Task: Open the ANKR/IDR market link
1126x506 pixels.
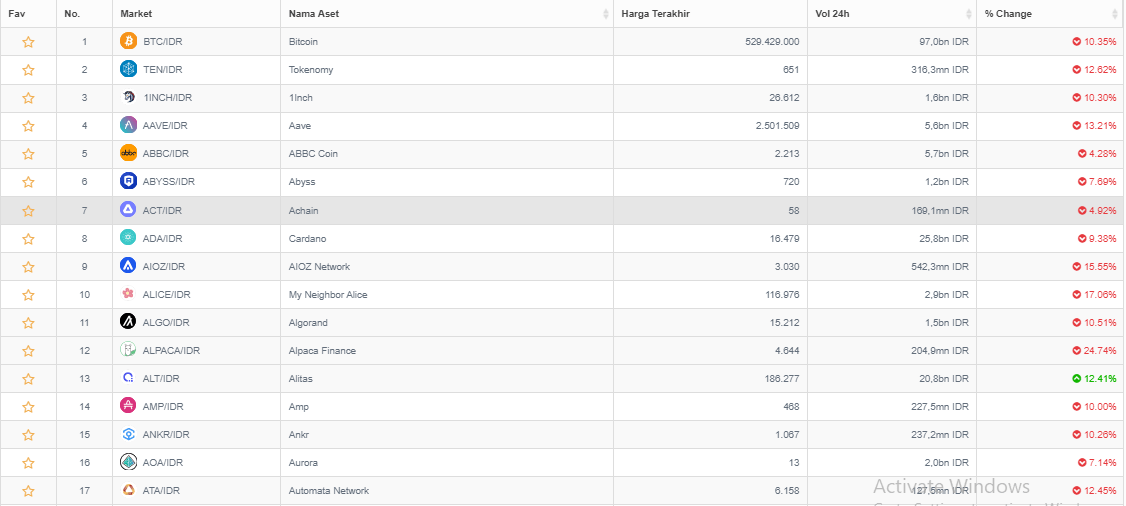Action: click(166, 434)
